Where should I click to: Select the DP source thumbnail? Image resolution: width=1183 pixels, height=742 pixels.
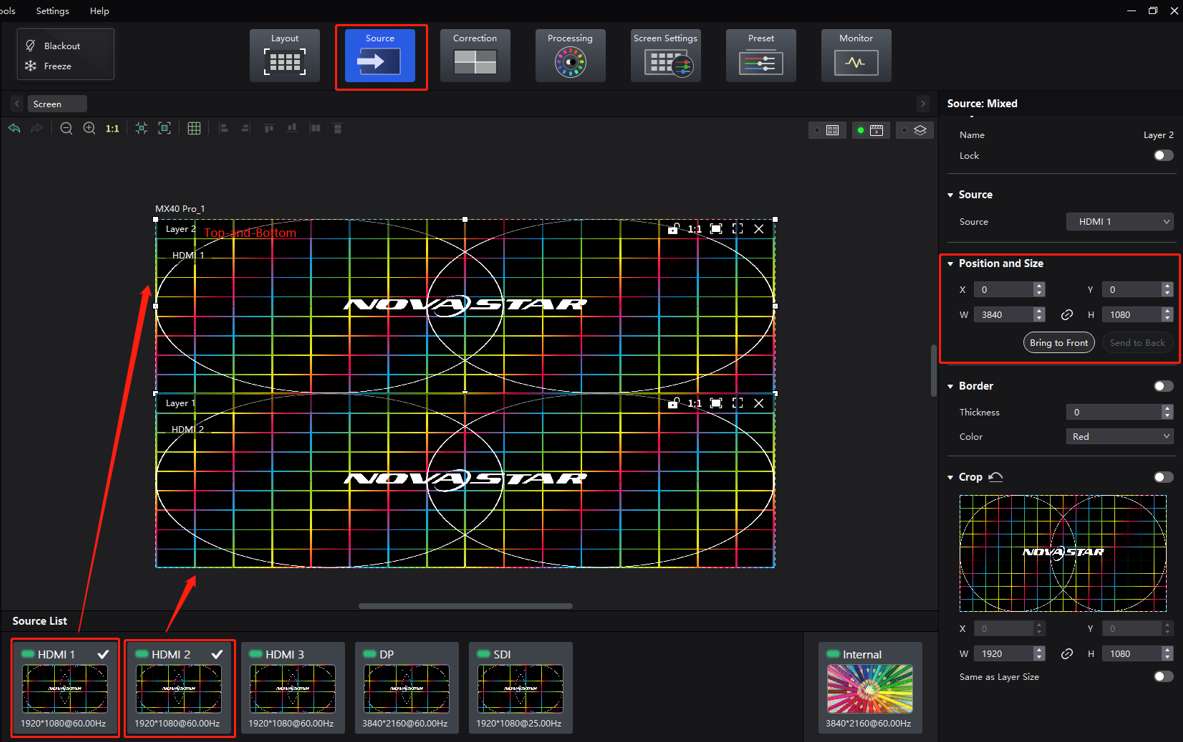click(407, 688)
